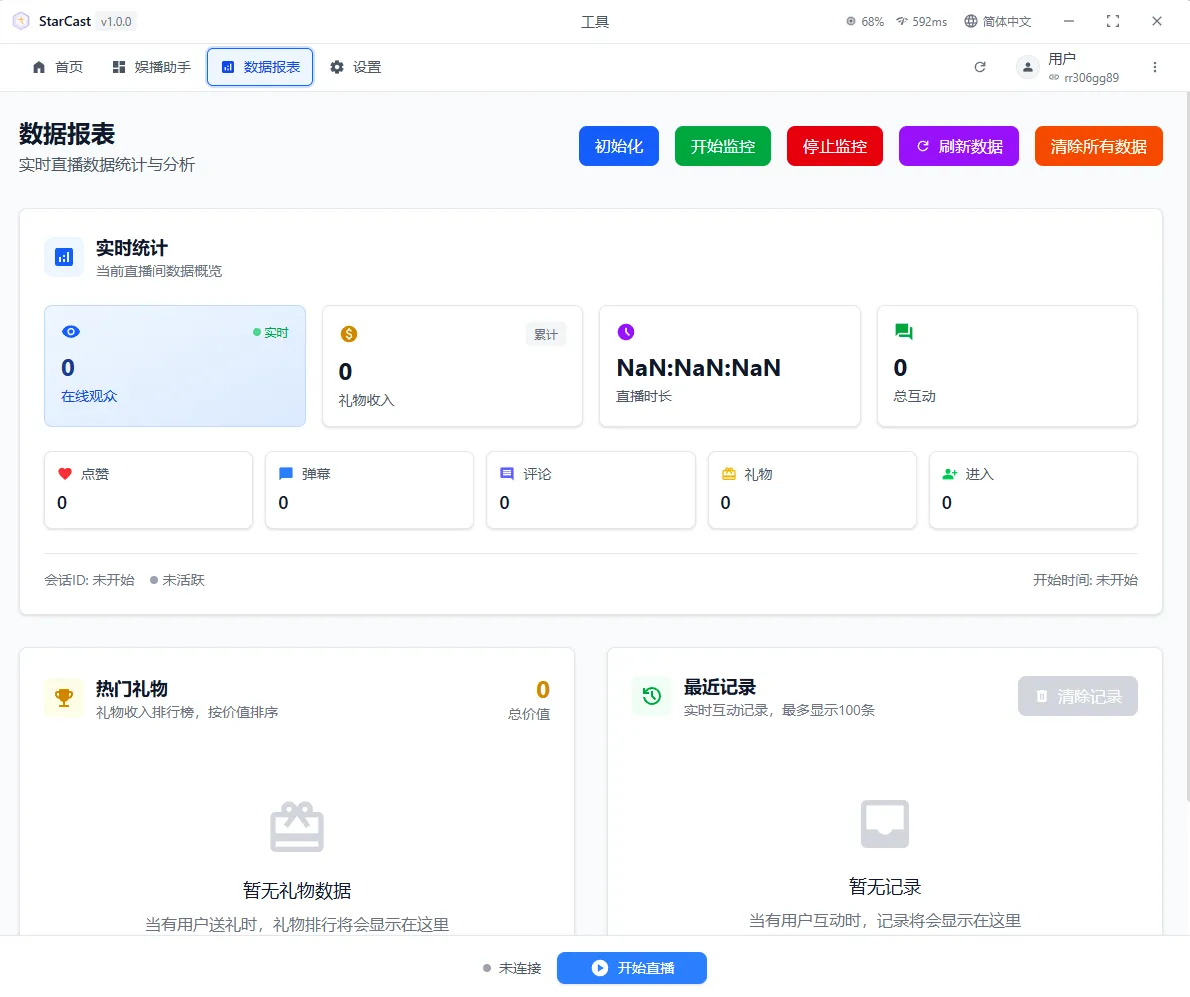Click the dollar icon on 礼物收入 card

[x=346, y=331]
